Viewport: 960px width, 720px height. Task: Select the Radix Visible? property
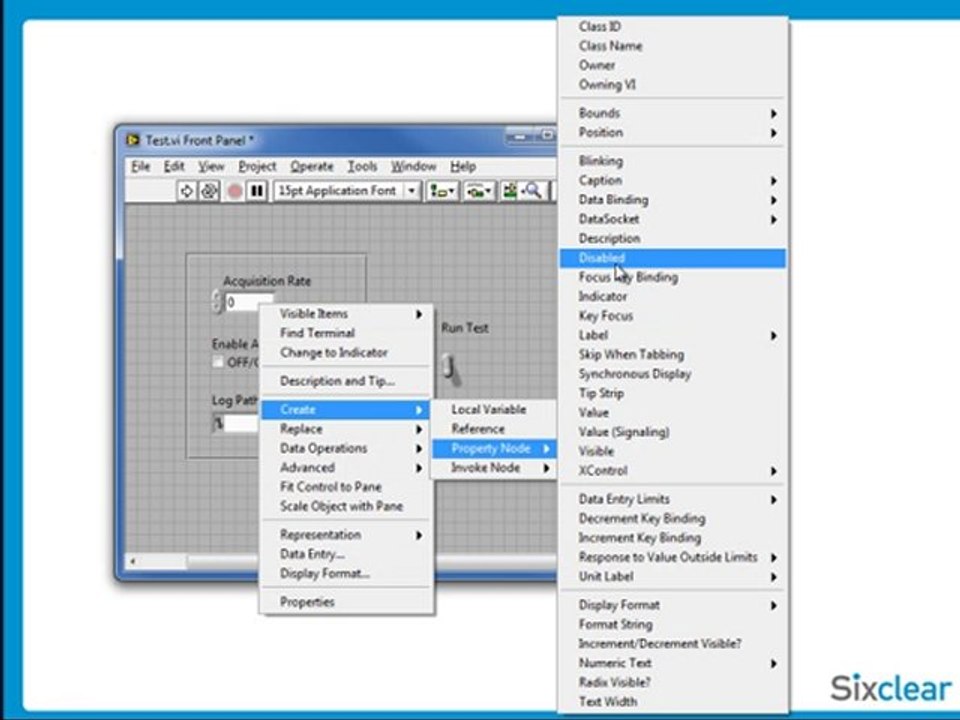673,682
